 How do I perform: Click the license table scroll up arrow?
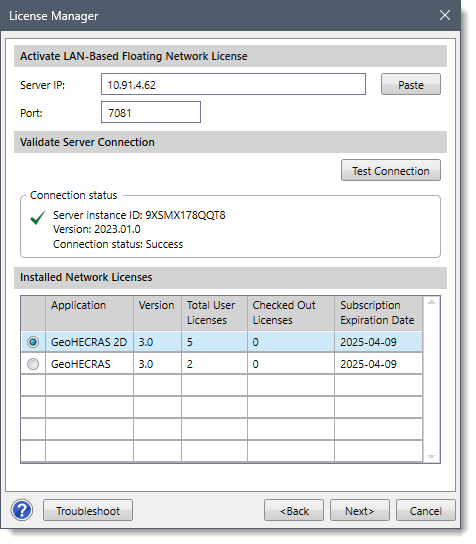pos(431,302)
